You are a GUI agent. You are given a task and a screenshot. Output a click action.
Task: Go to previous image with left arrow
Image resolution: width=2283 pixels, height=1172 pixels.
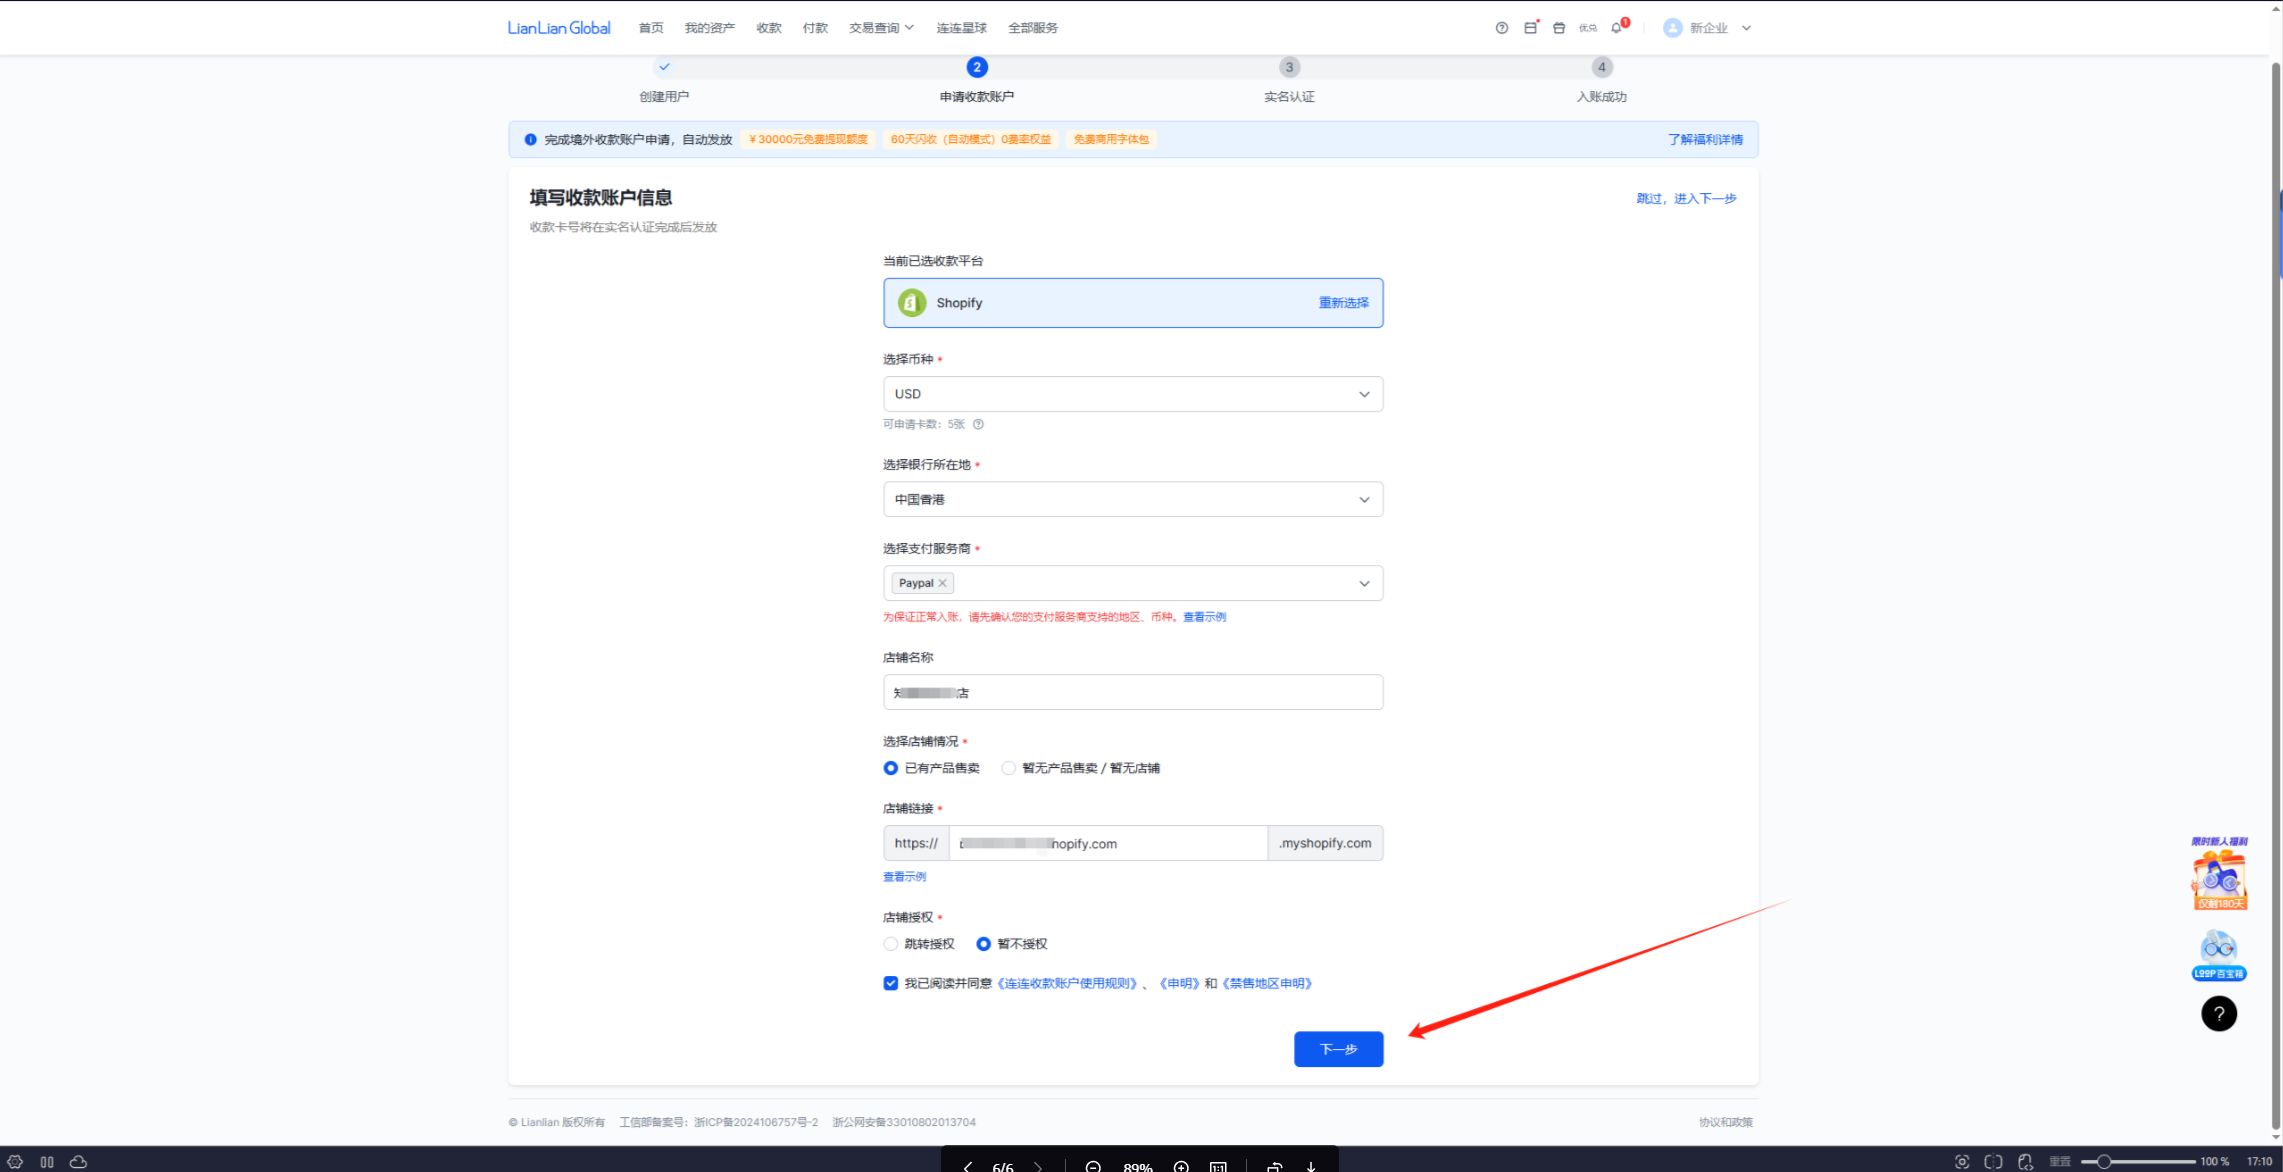pos(967,1166)
